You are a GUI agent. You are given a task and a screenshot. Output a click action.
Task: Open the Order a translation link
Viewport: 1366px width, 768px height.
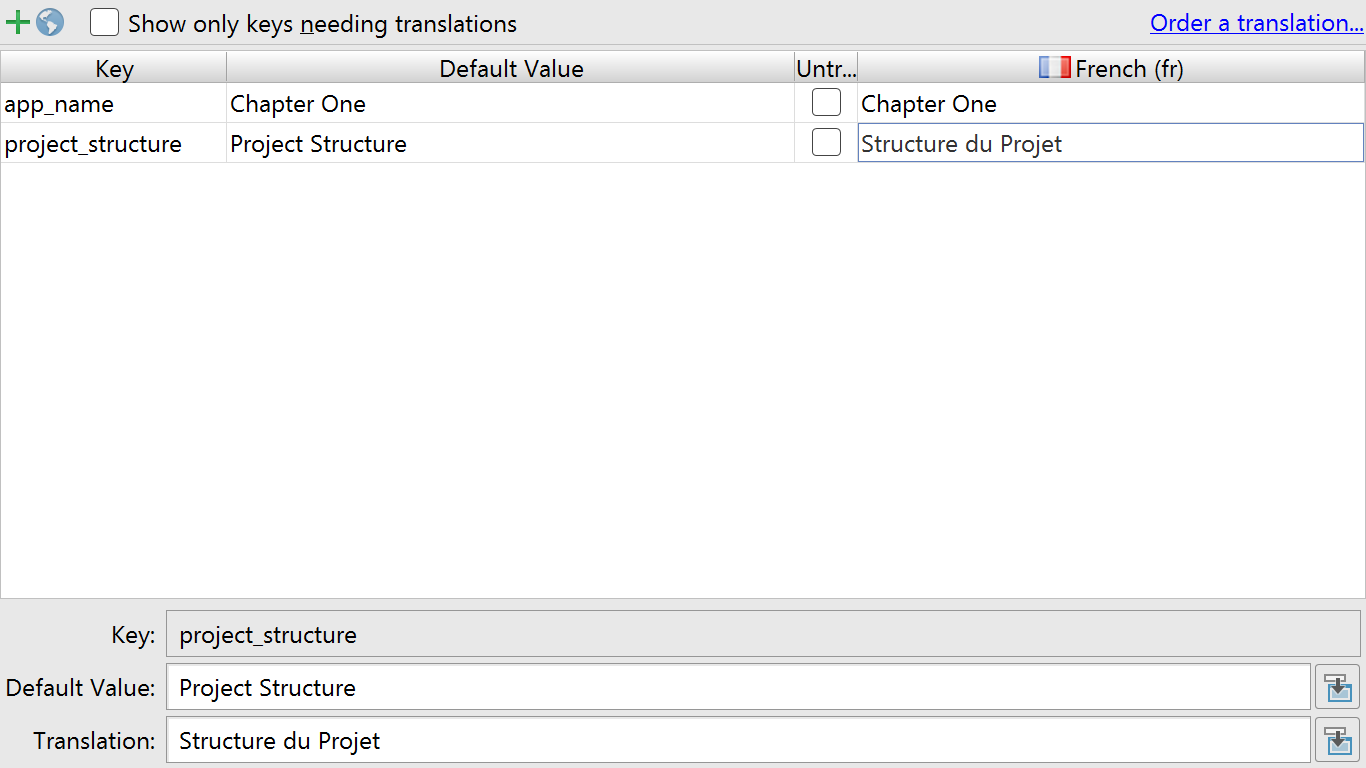pyautogui.click(x=1257, y=23)
